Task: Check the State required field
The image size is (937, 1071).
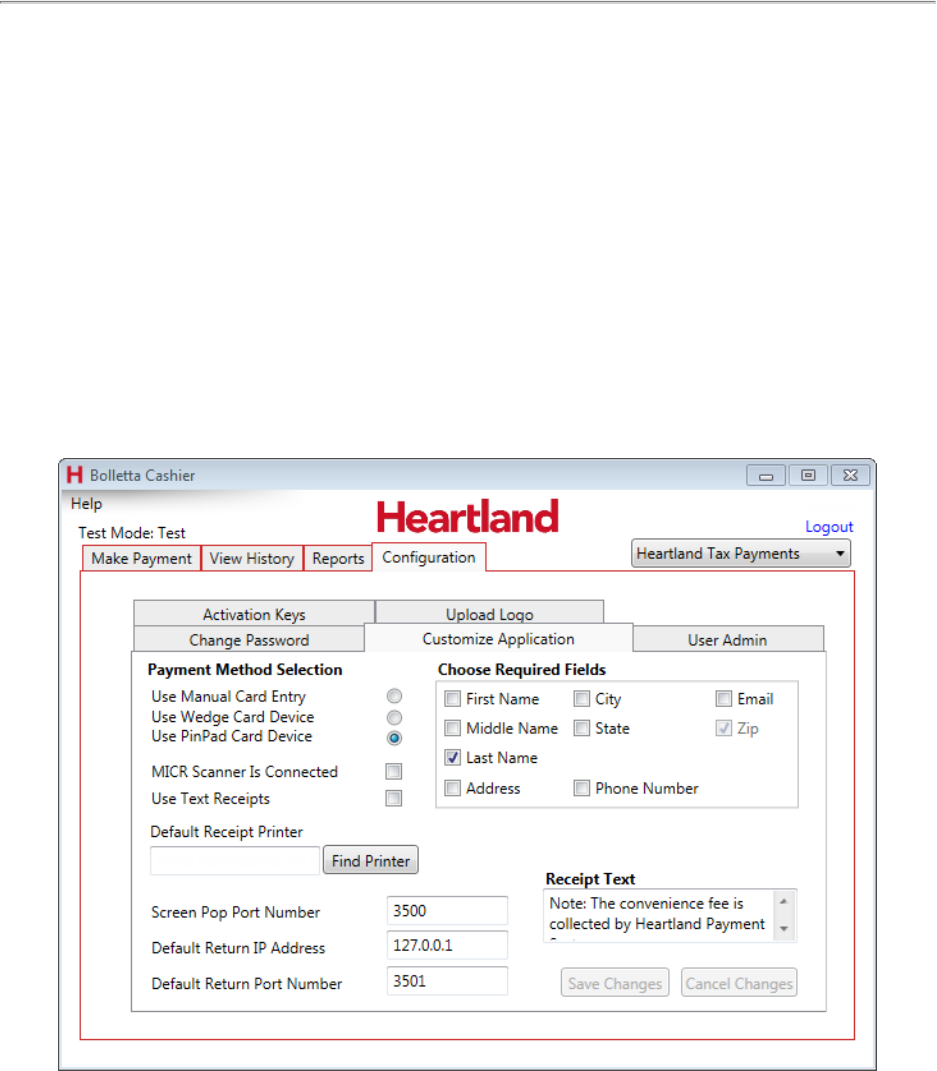Action: (581, 728)
